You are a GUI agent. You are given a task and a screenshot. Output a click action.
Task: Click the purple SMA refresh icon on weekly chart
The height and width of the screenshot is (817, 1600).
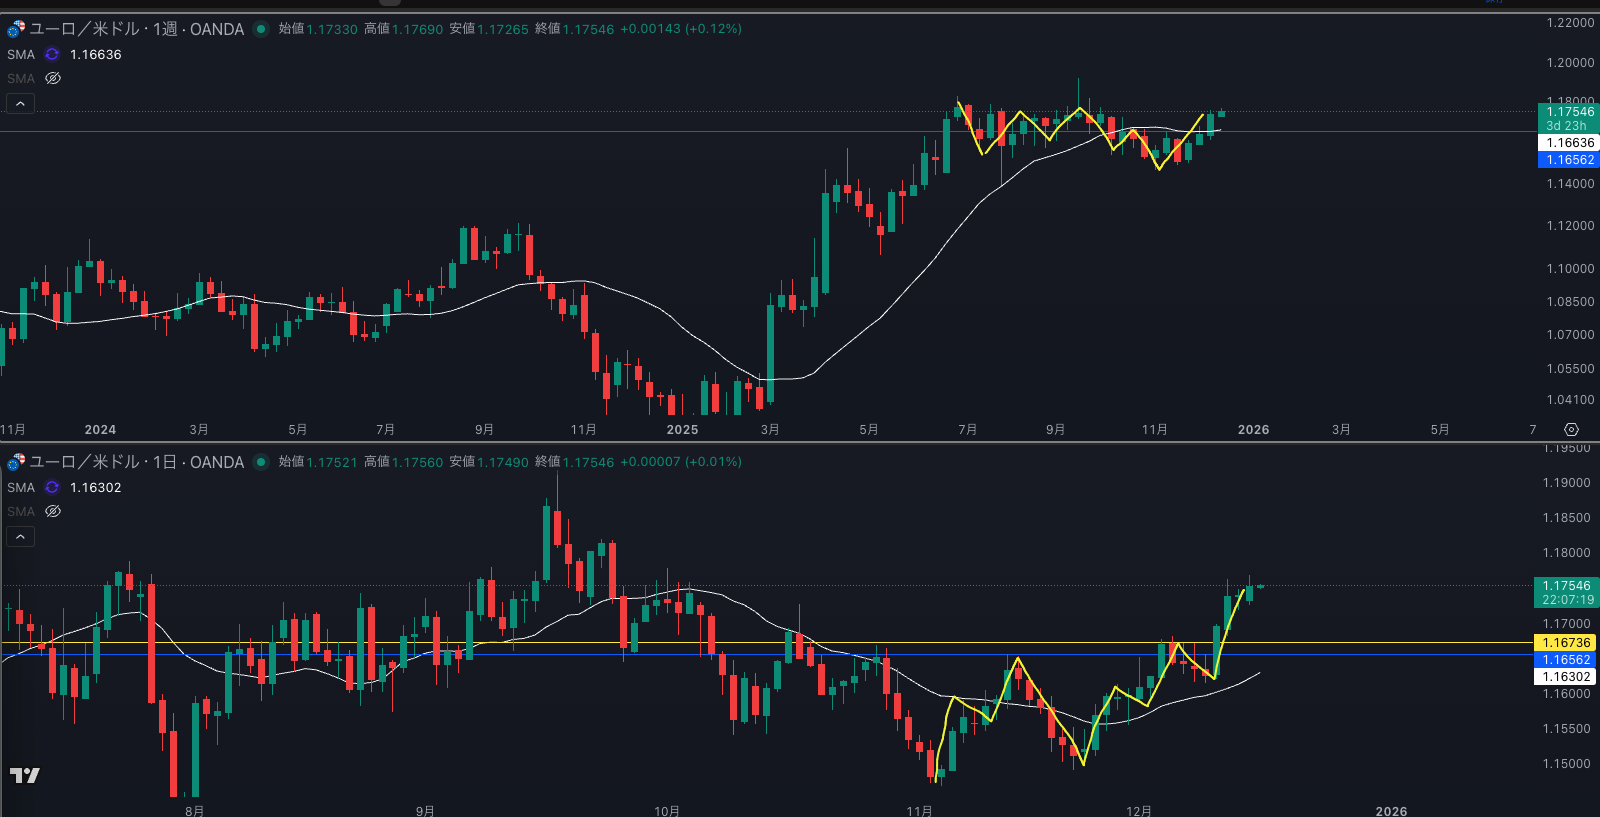pyautogui.click(x=52, y=55)
